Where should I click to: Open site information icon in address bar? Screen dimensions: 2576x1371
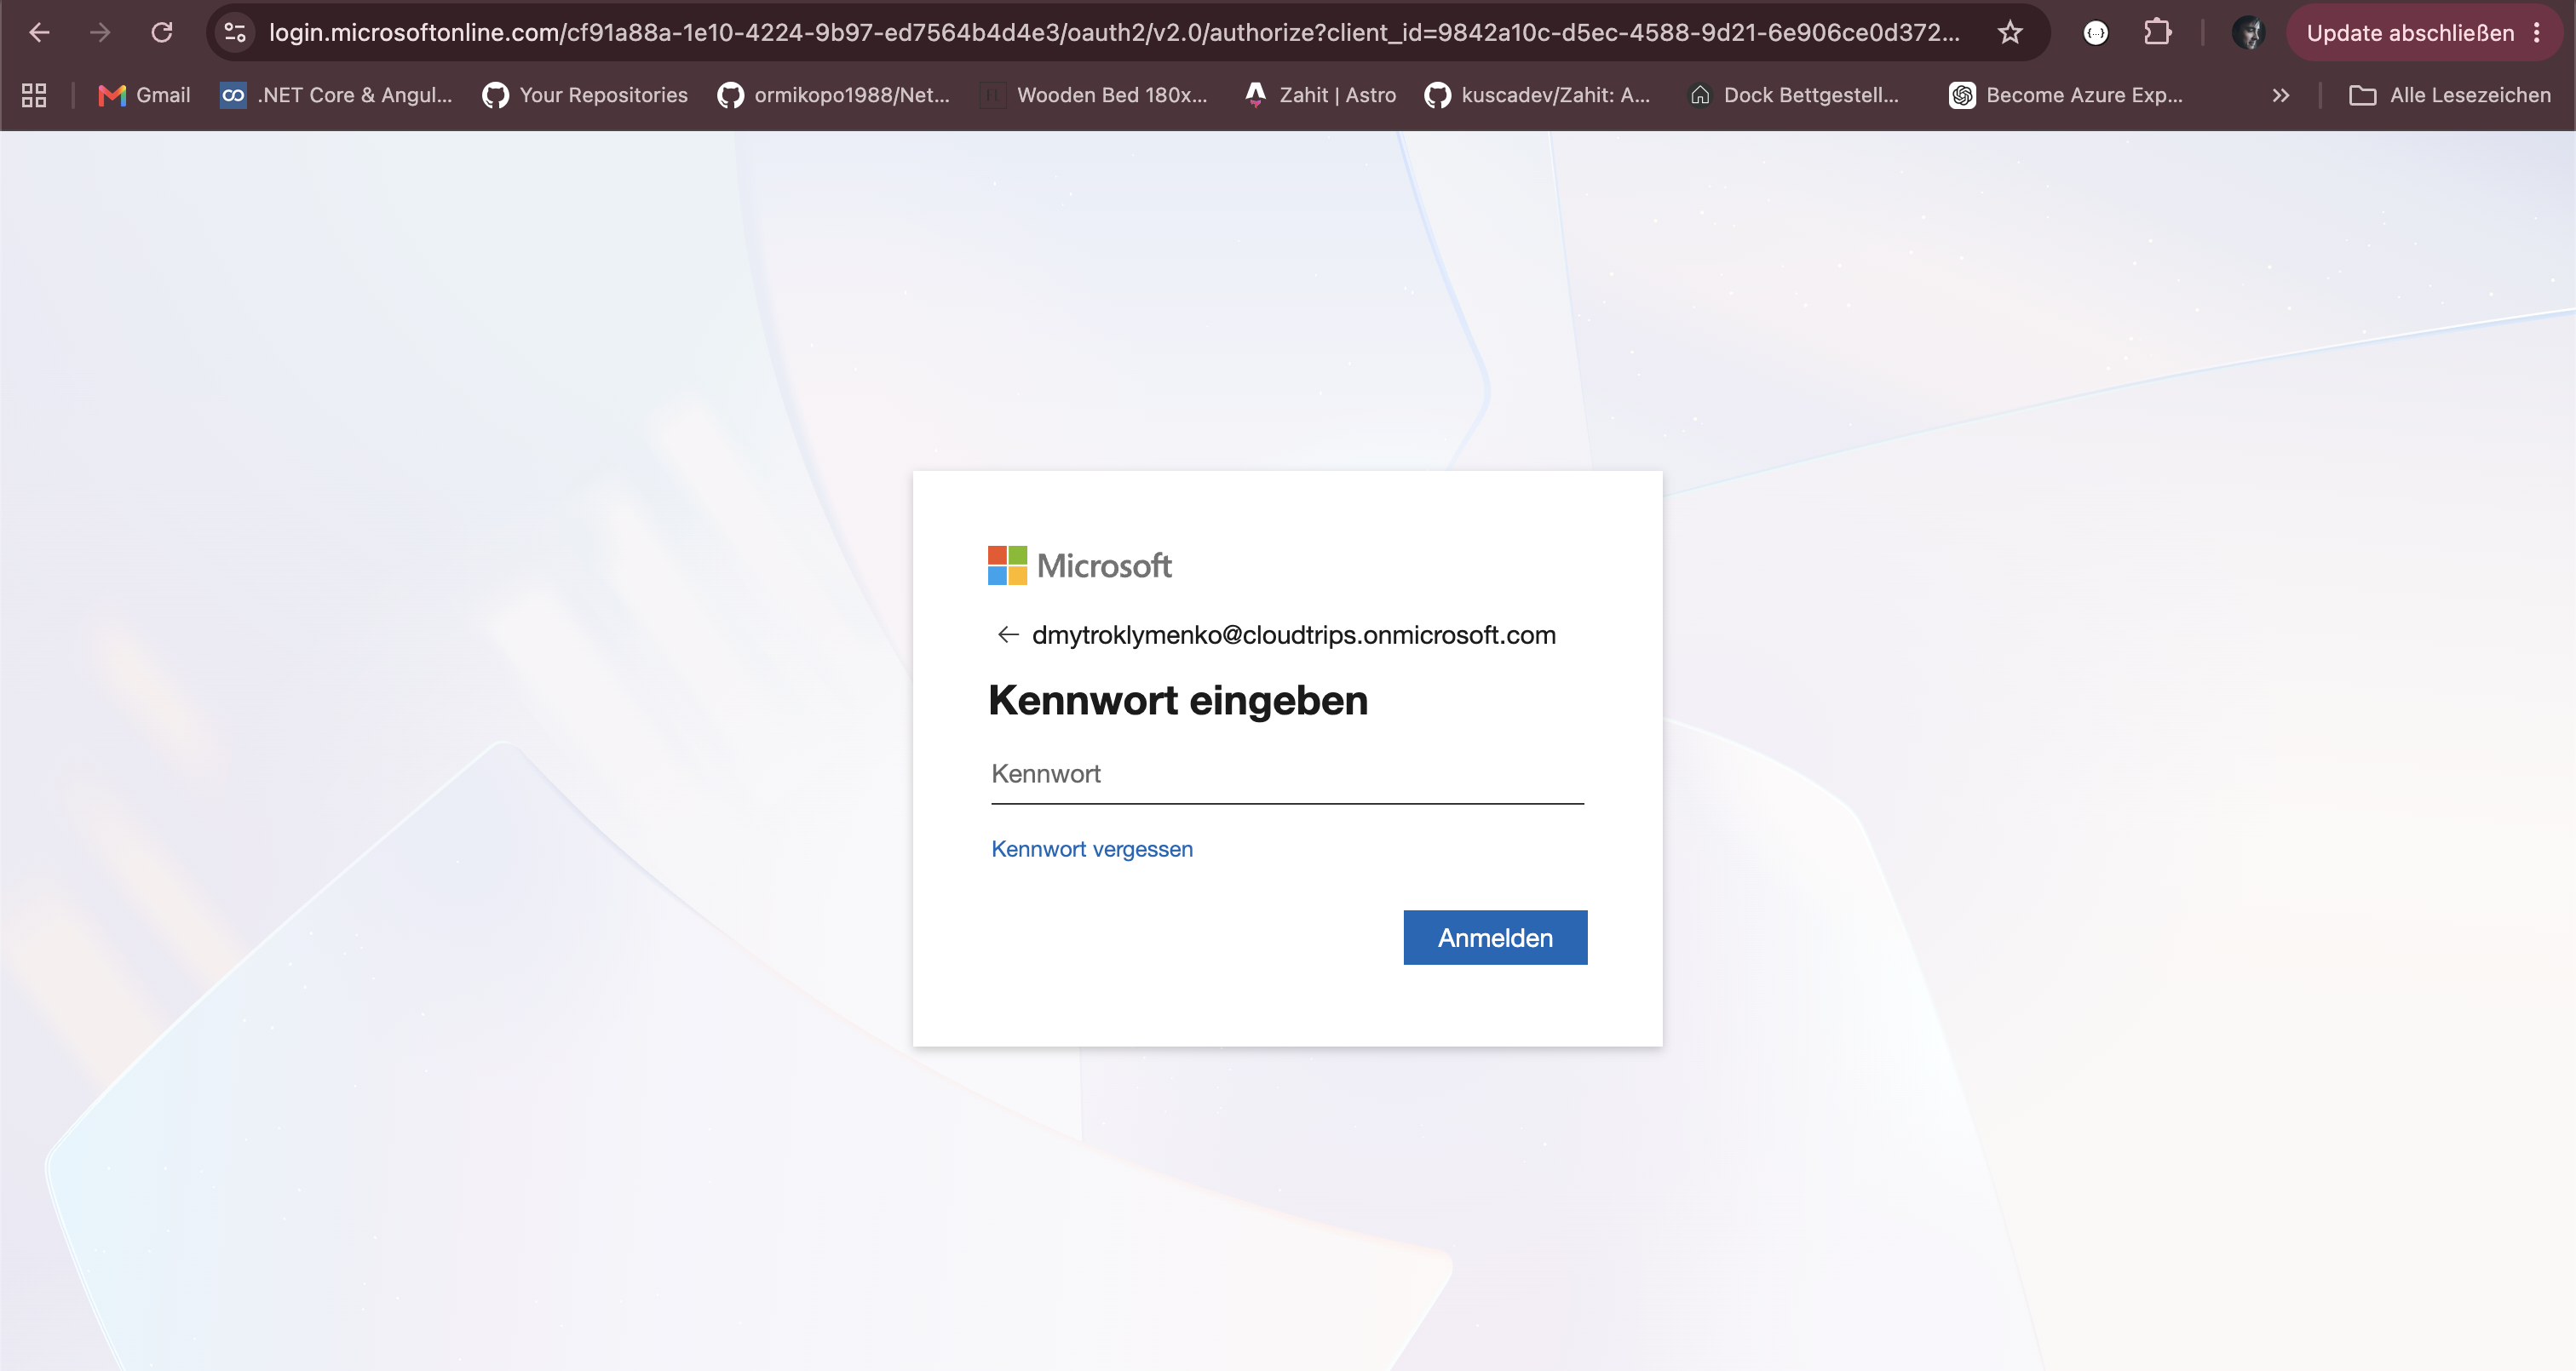pyautogui.click(x=235, y=33)
